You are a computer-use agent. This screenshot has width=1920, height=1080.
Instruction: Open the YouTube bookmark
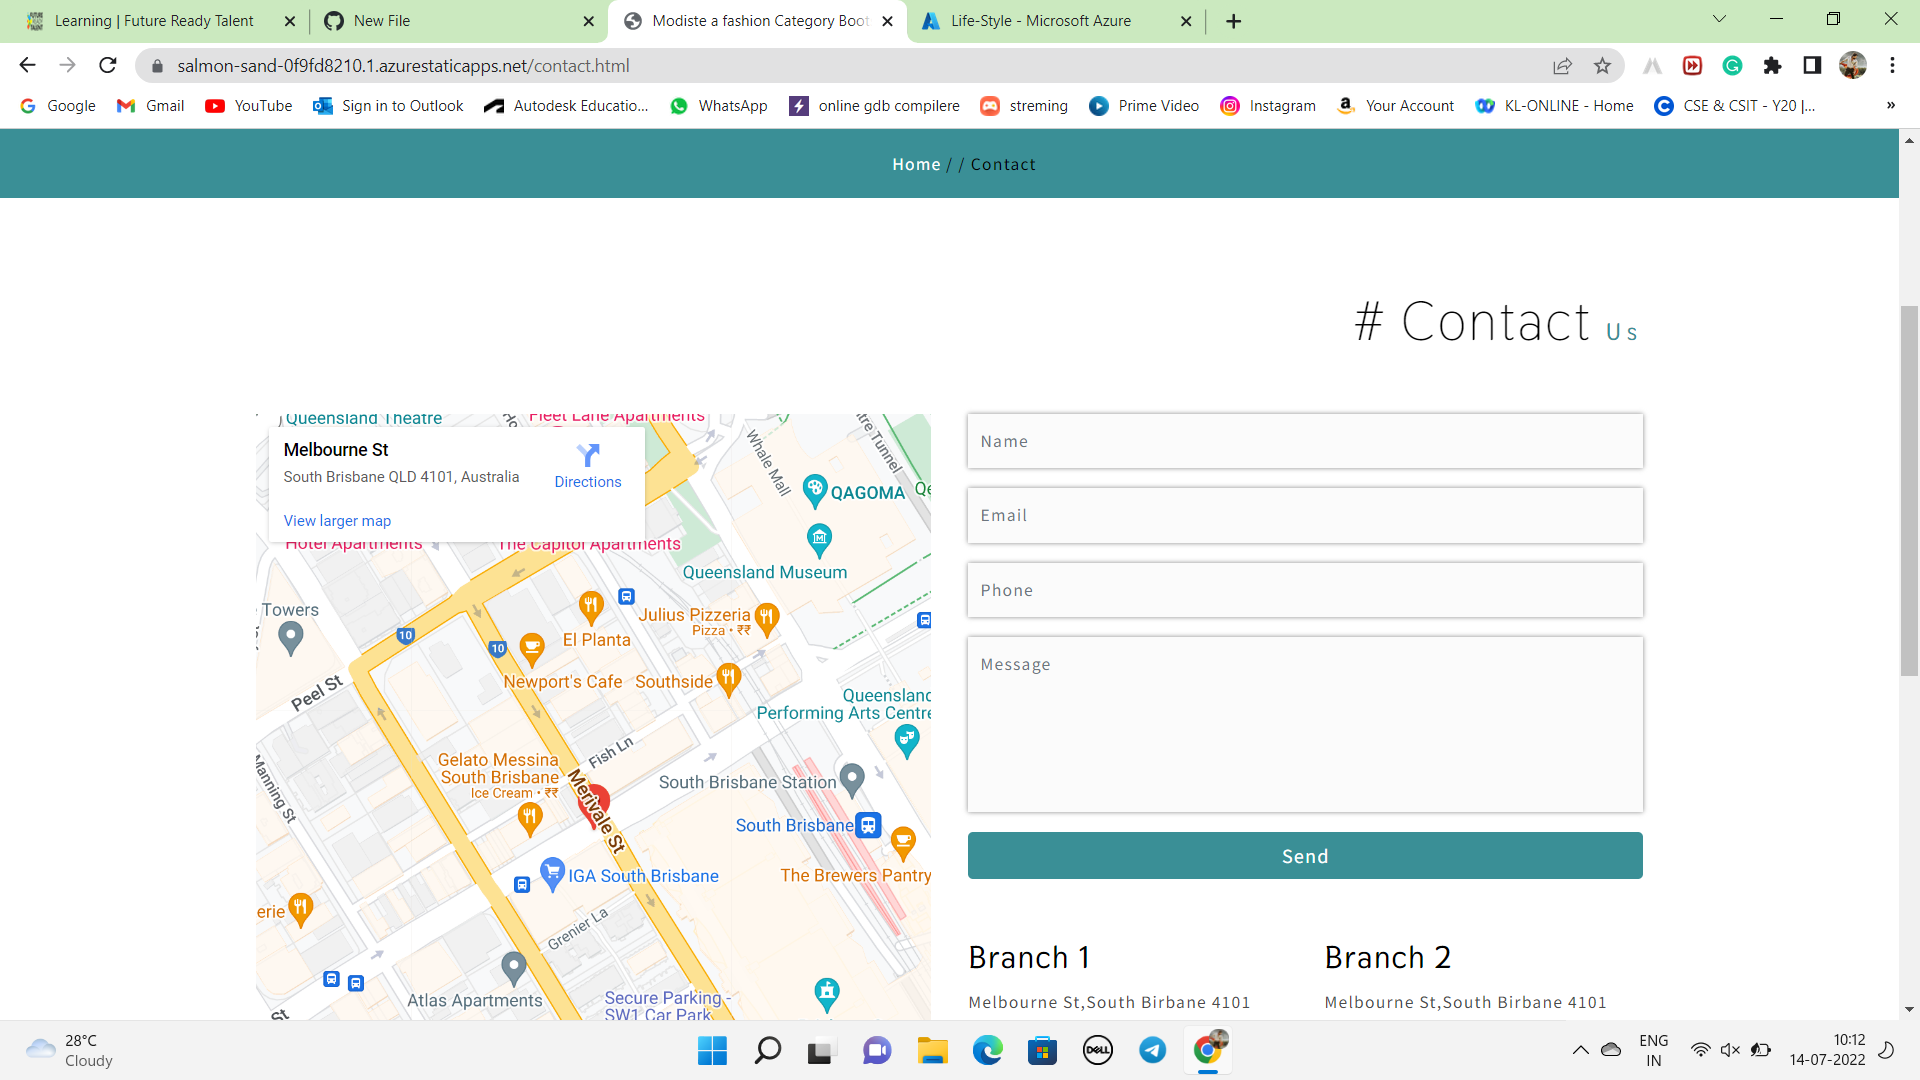coord(248,106)
